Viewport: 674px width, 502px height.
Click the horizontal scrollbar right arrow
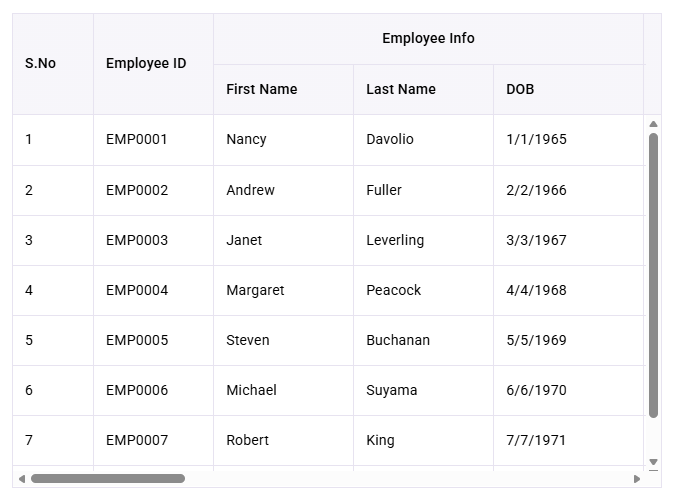[637, 479]
